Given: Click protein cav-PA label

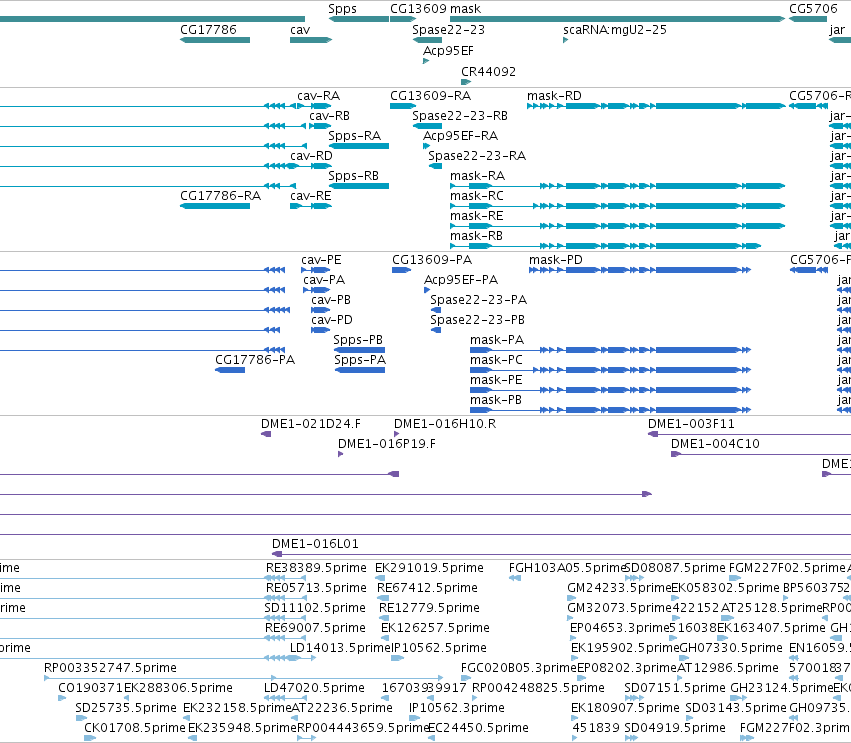Looking at the screenshot, I should (324, 280).
